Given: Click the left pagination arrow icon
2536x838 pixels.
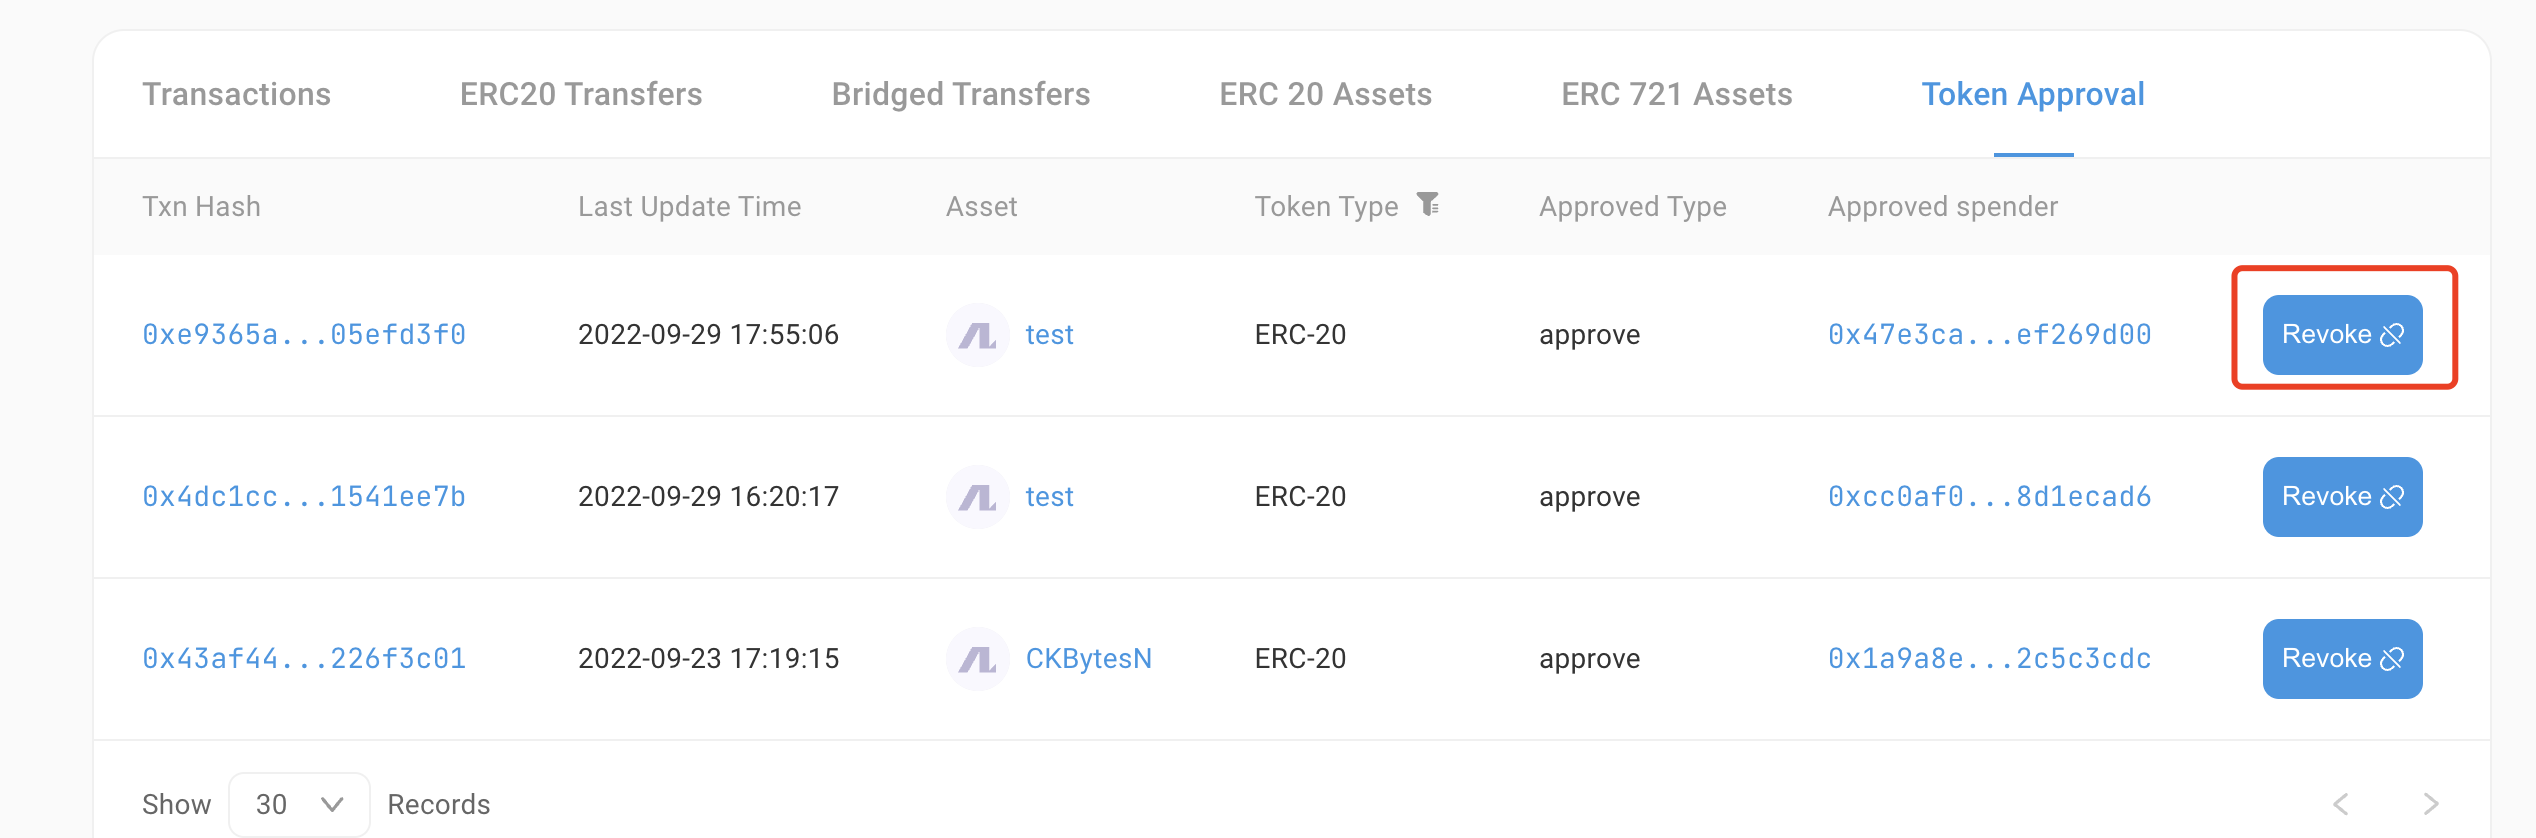Looking at the screenshot, I should pyautogui.click(x=2340, y=803).
